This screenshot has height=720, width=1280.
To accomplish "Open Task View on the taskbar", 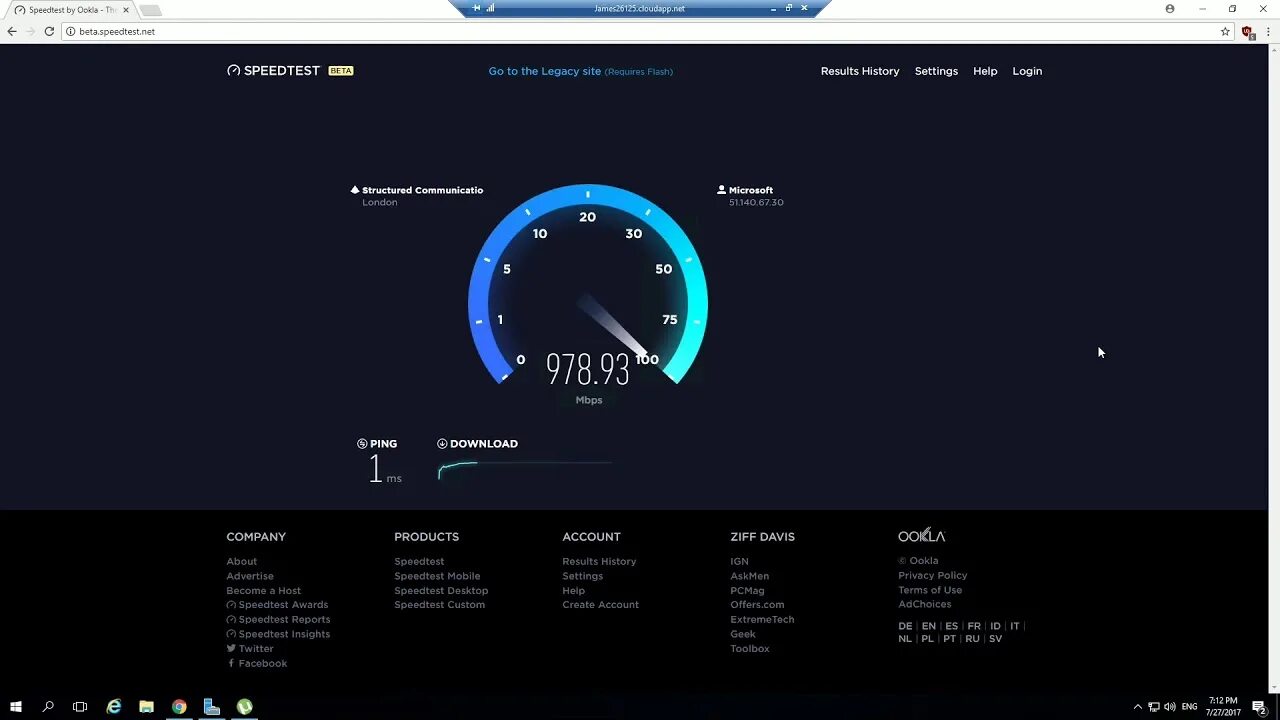I will 80,706.
